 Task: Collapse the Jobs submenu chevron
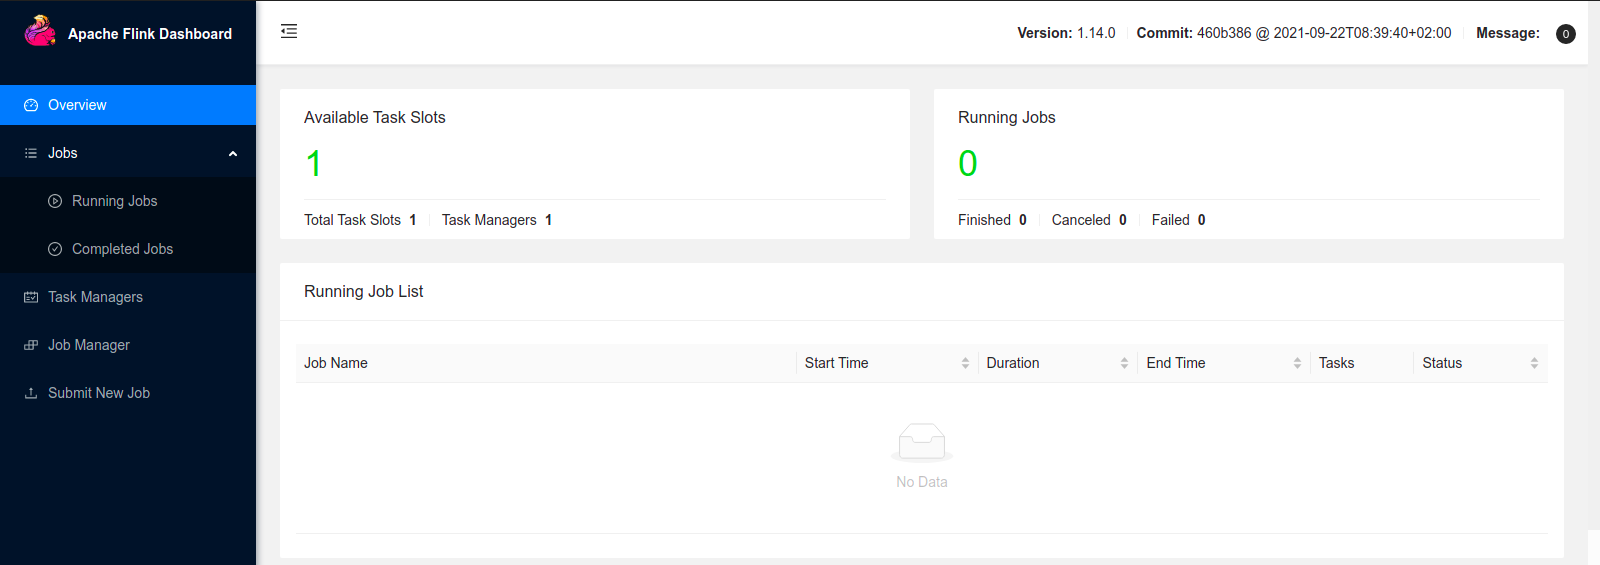tap(233, 153)
